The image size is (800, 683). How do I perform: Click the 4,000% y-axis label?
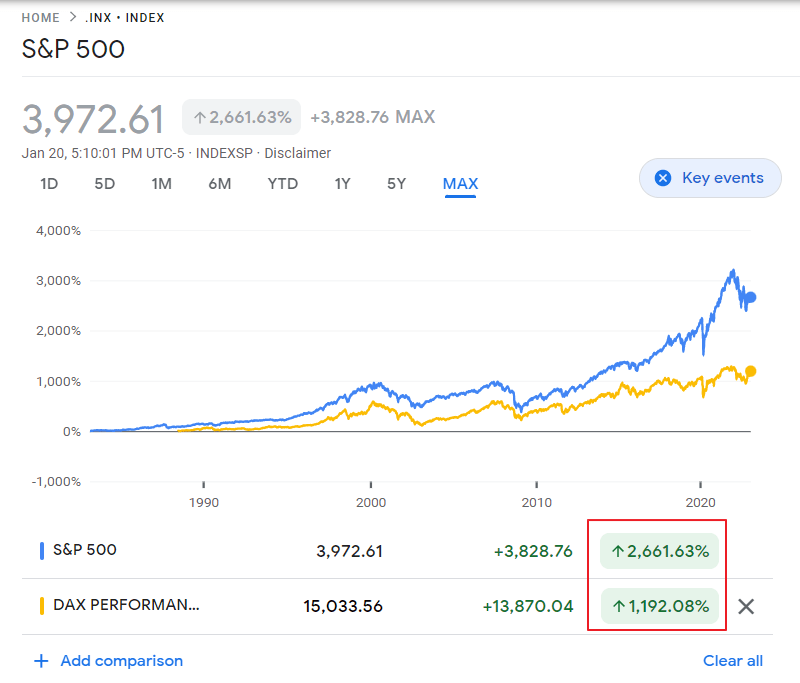click(58, 231)
